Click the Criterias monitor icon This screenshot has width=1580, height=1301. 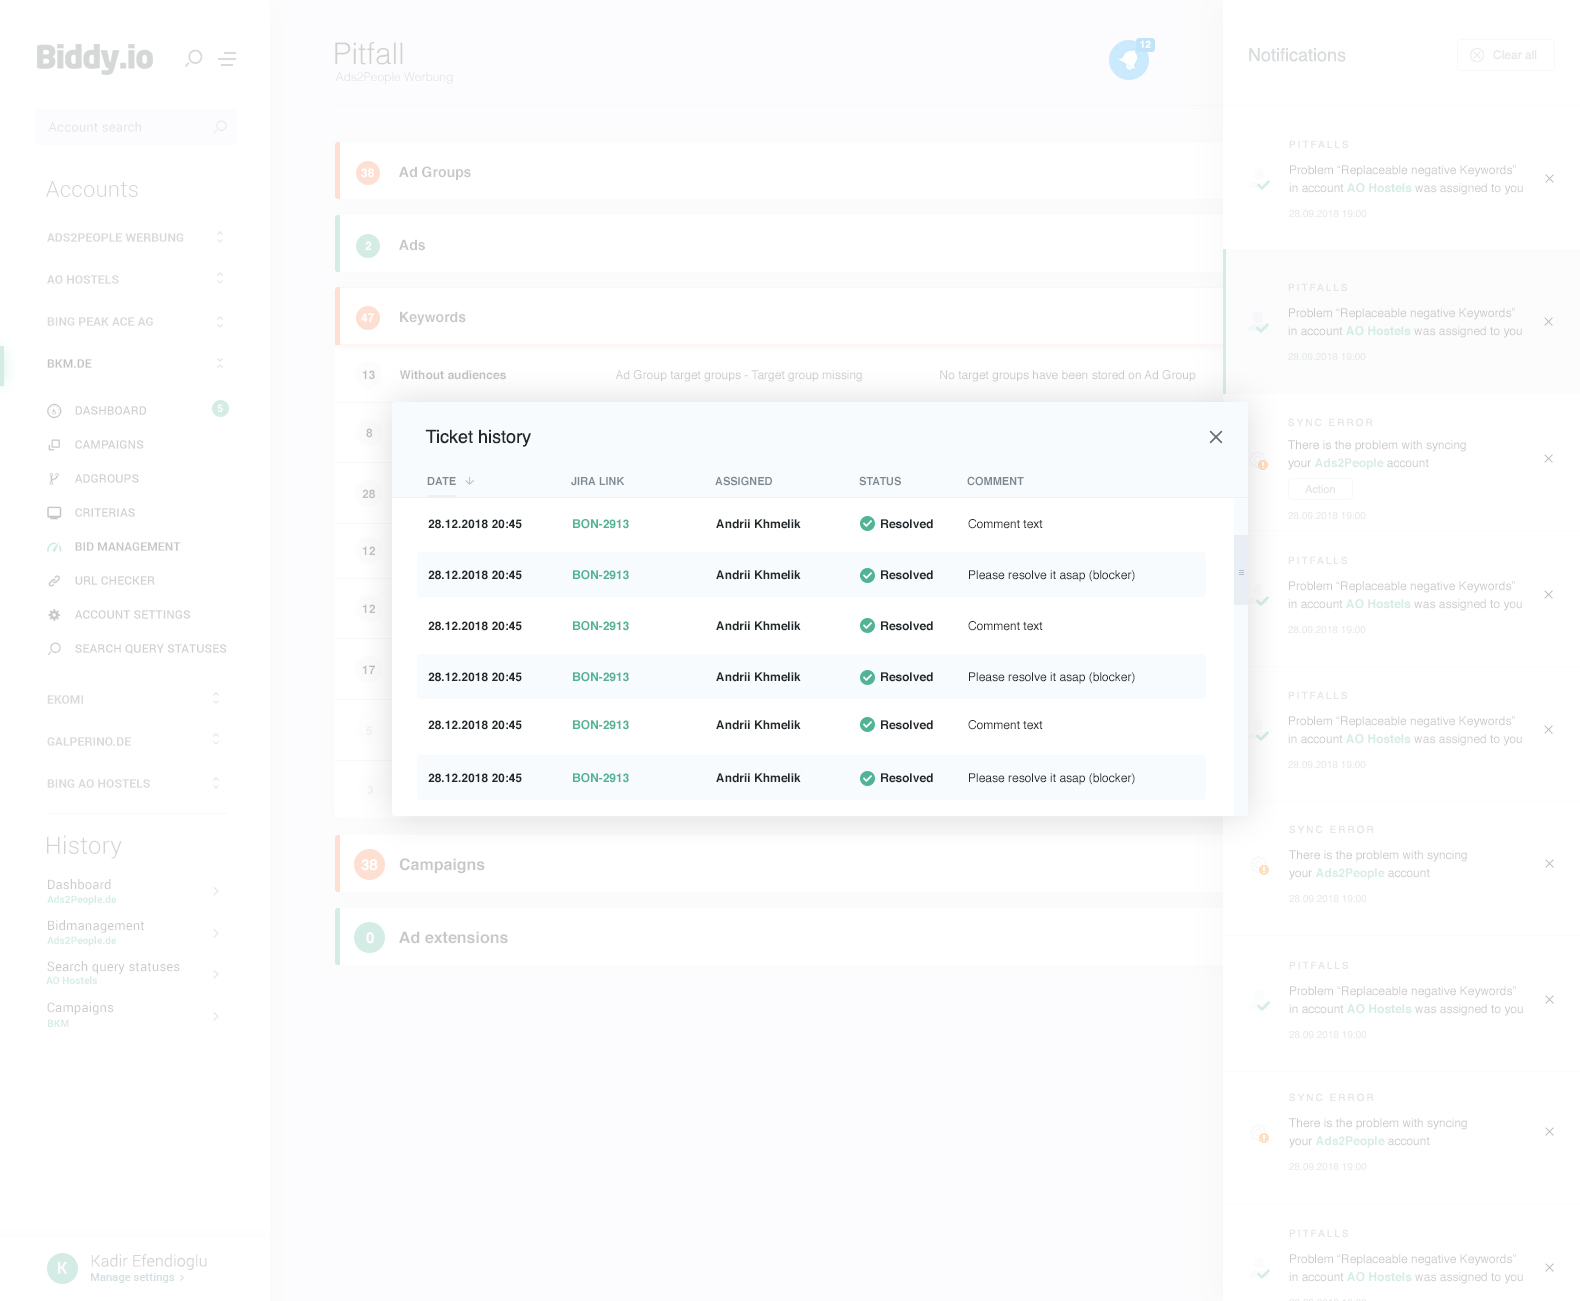click(x=54, y=513)
